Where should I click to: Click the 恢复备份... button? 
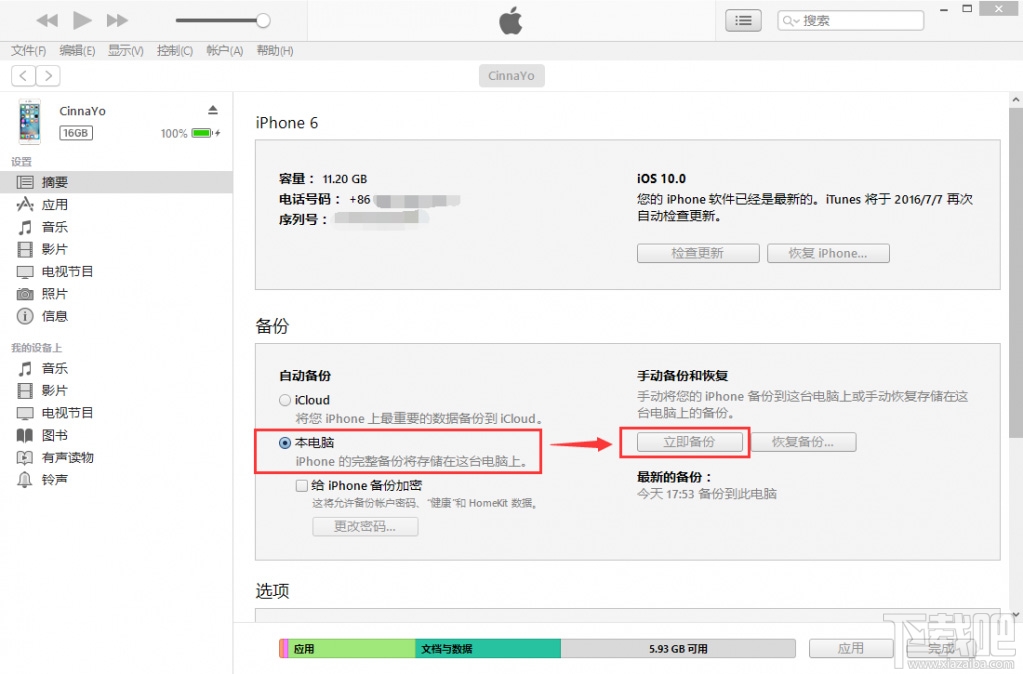[803, 442]
